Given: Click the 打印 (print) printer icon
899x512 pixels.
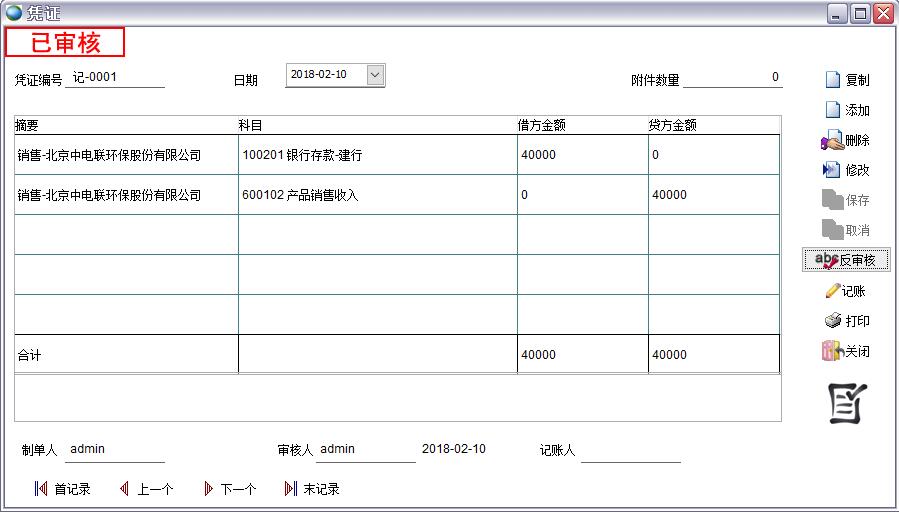Looking at the screenshot, I should coord(832,321).
